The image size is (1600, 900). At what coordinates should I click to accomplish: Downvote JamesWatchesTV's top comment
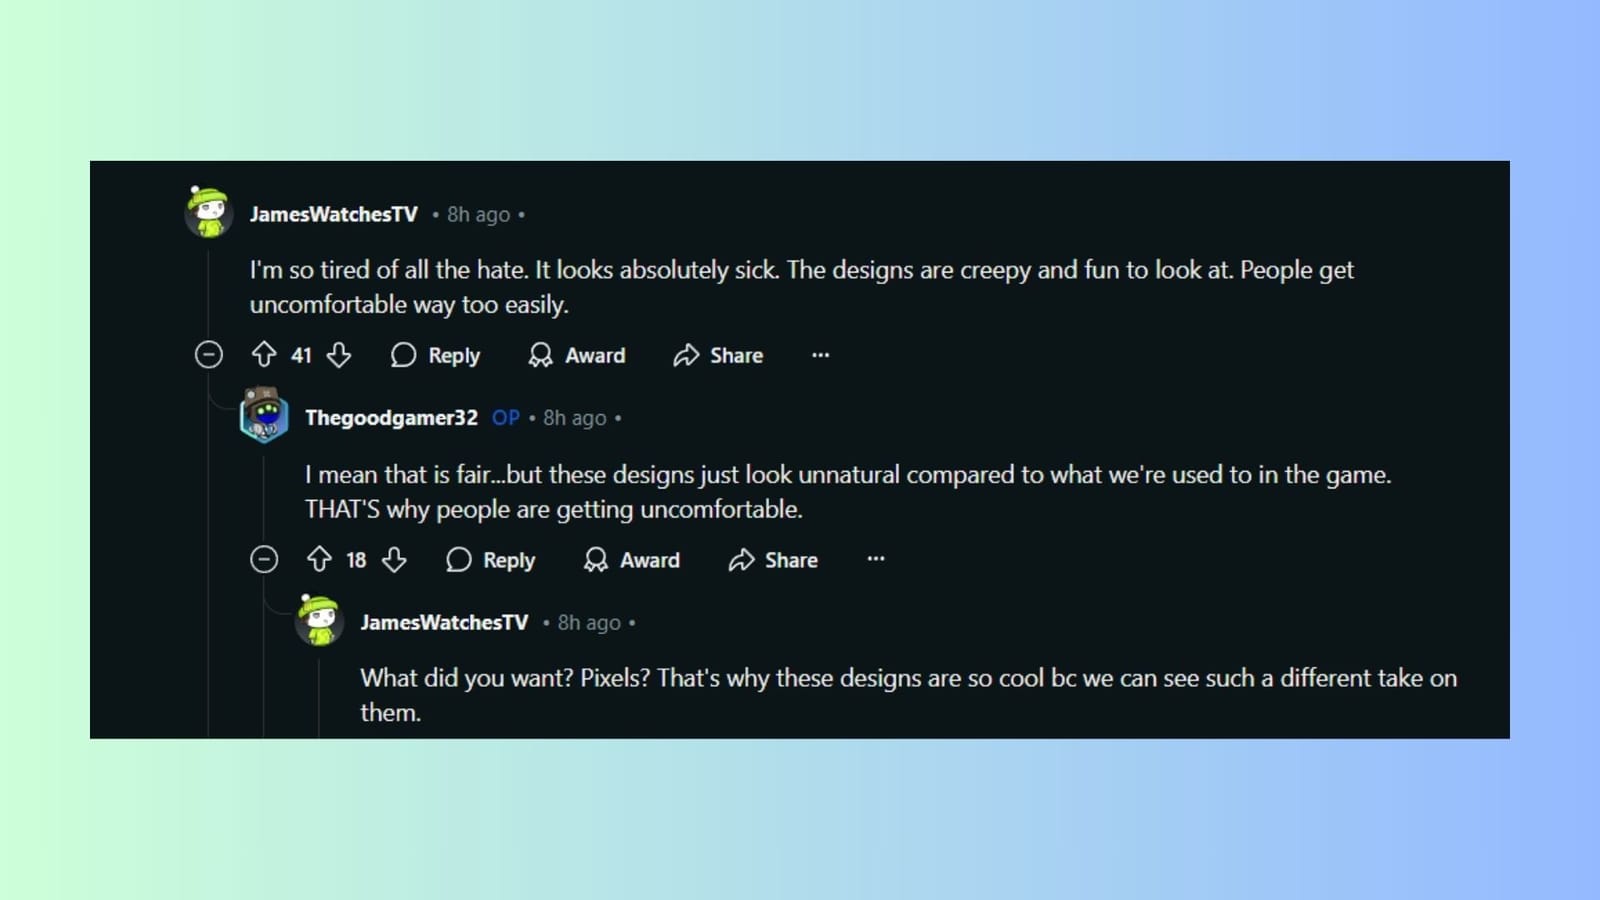[340, 355]
